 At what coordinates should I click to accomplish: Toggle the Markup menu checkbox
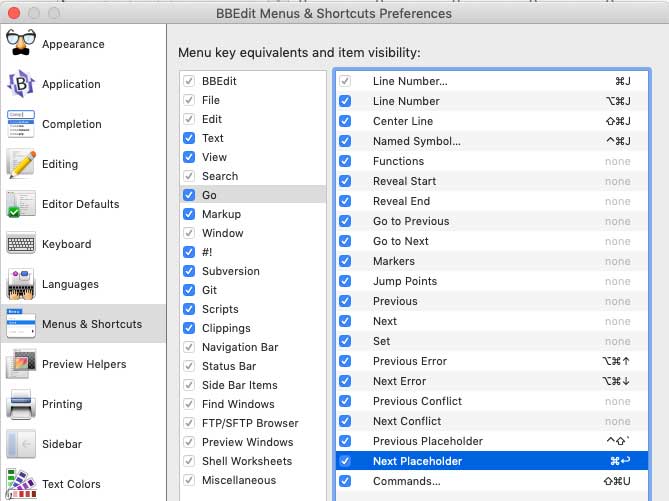pyautogui.click(x=189, y=214)
